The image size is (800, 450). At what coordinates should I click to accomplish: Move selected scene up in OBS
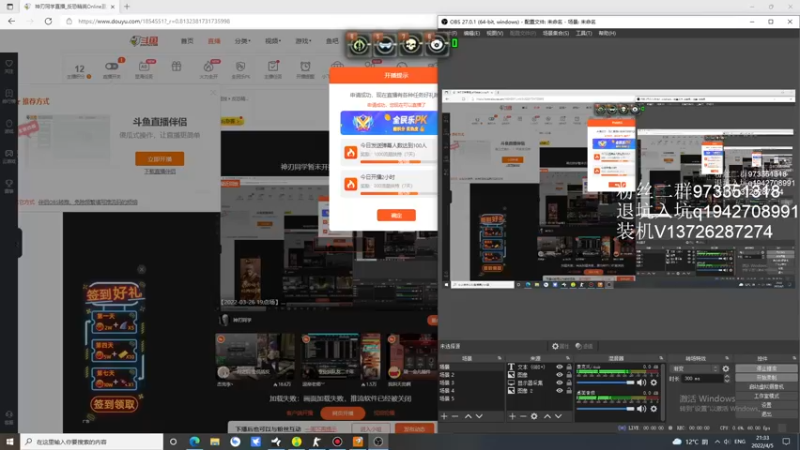468,416
